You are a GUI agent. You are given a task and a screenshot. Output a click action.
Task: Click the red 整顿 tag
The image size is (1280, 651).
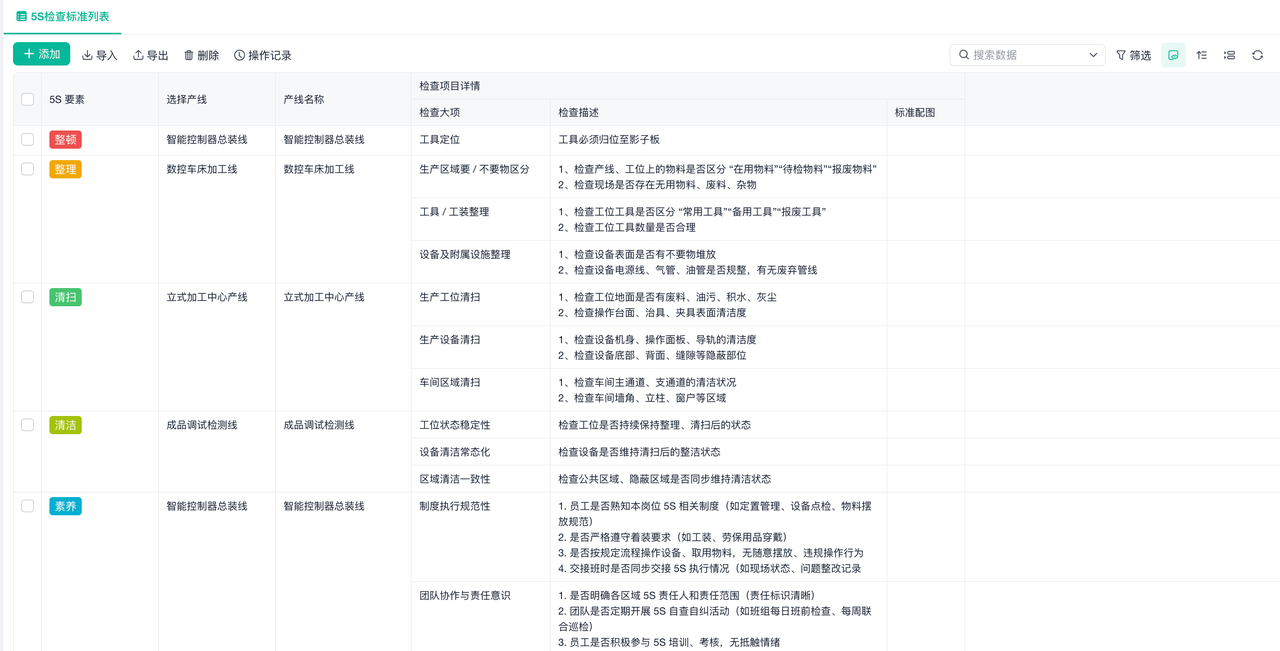[65, 140]
